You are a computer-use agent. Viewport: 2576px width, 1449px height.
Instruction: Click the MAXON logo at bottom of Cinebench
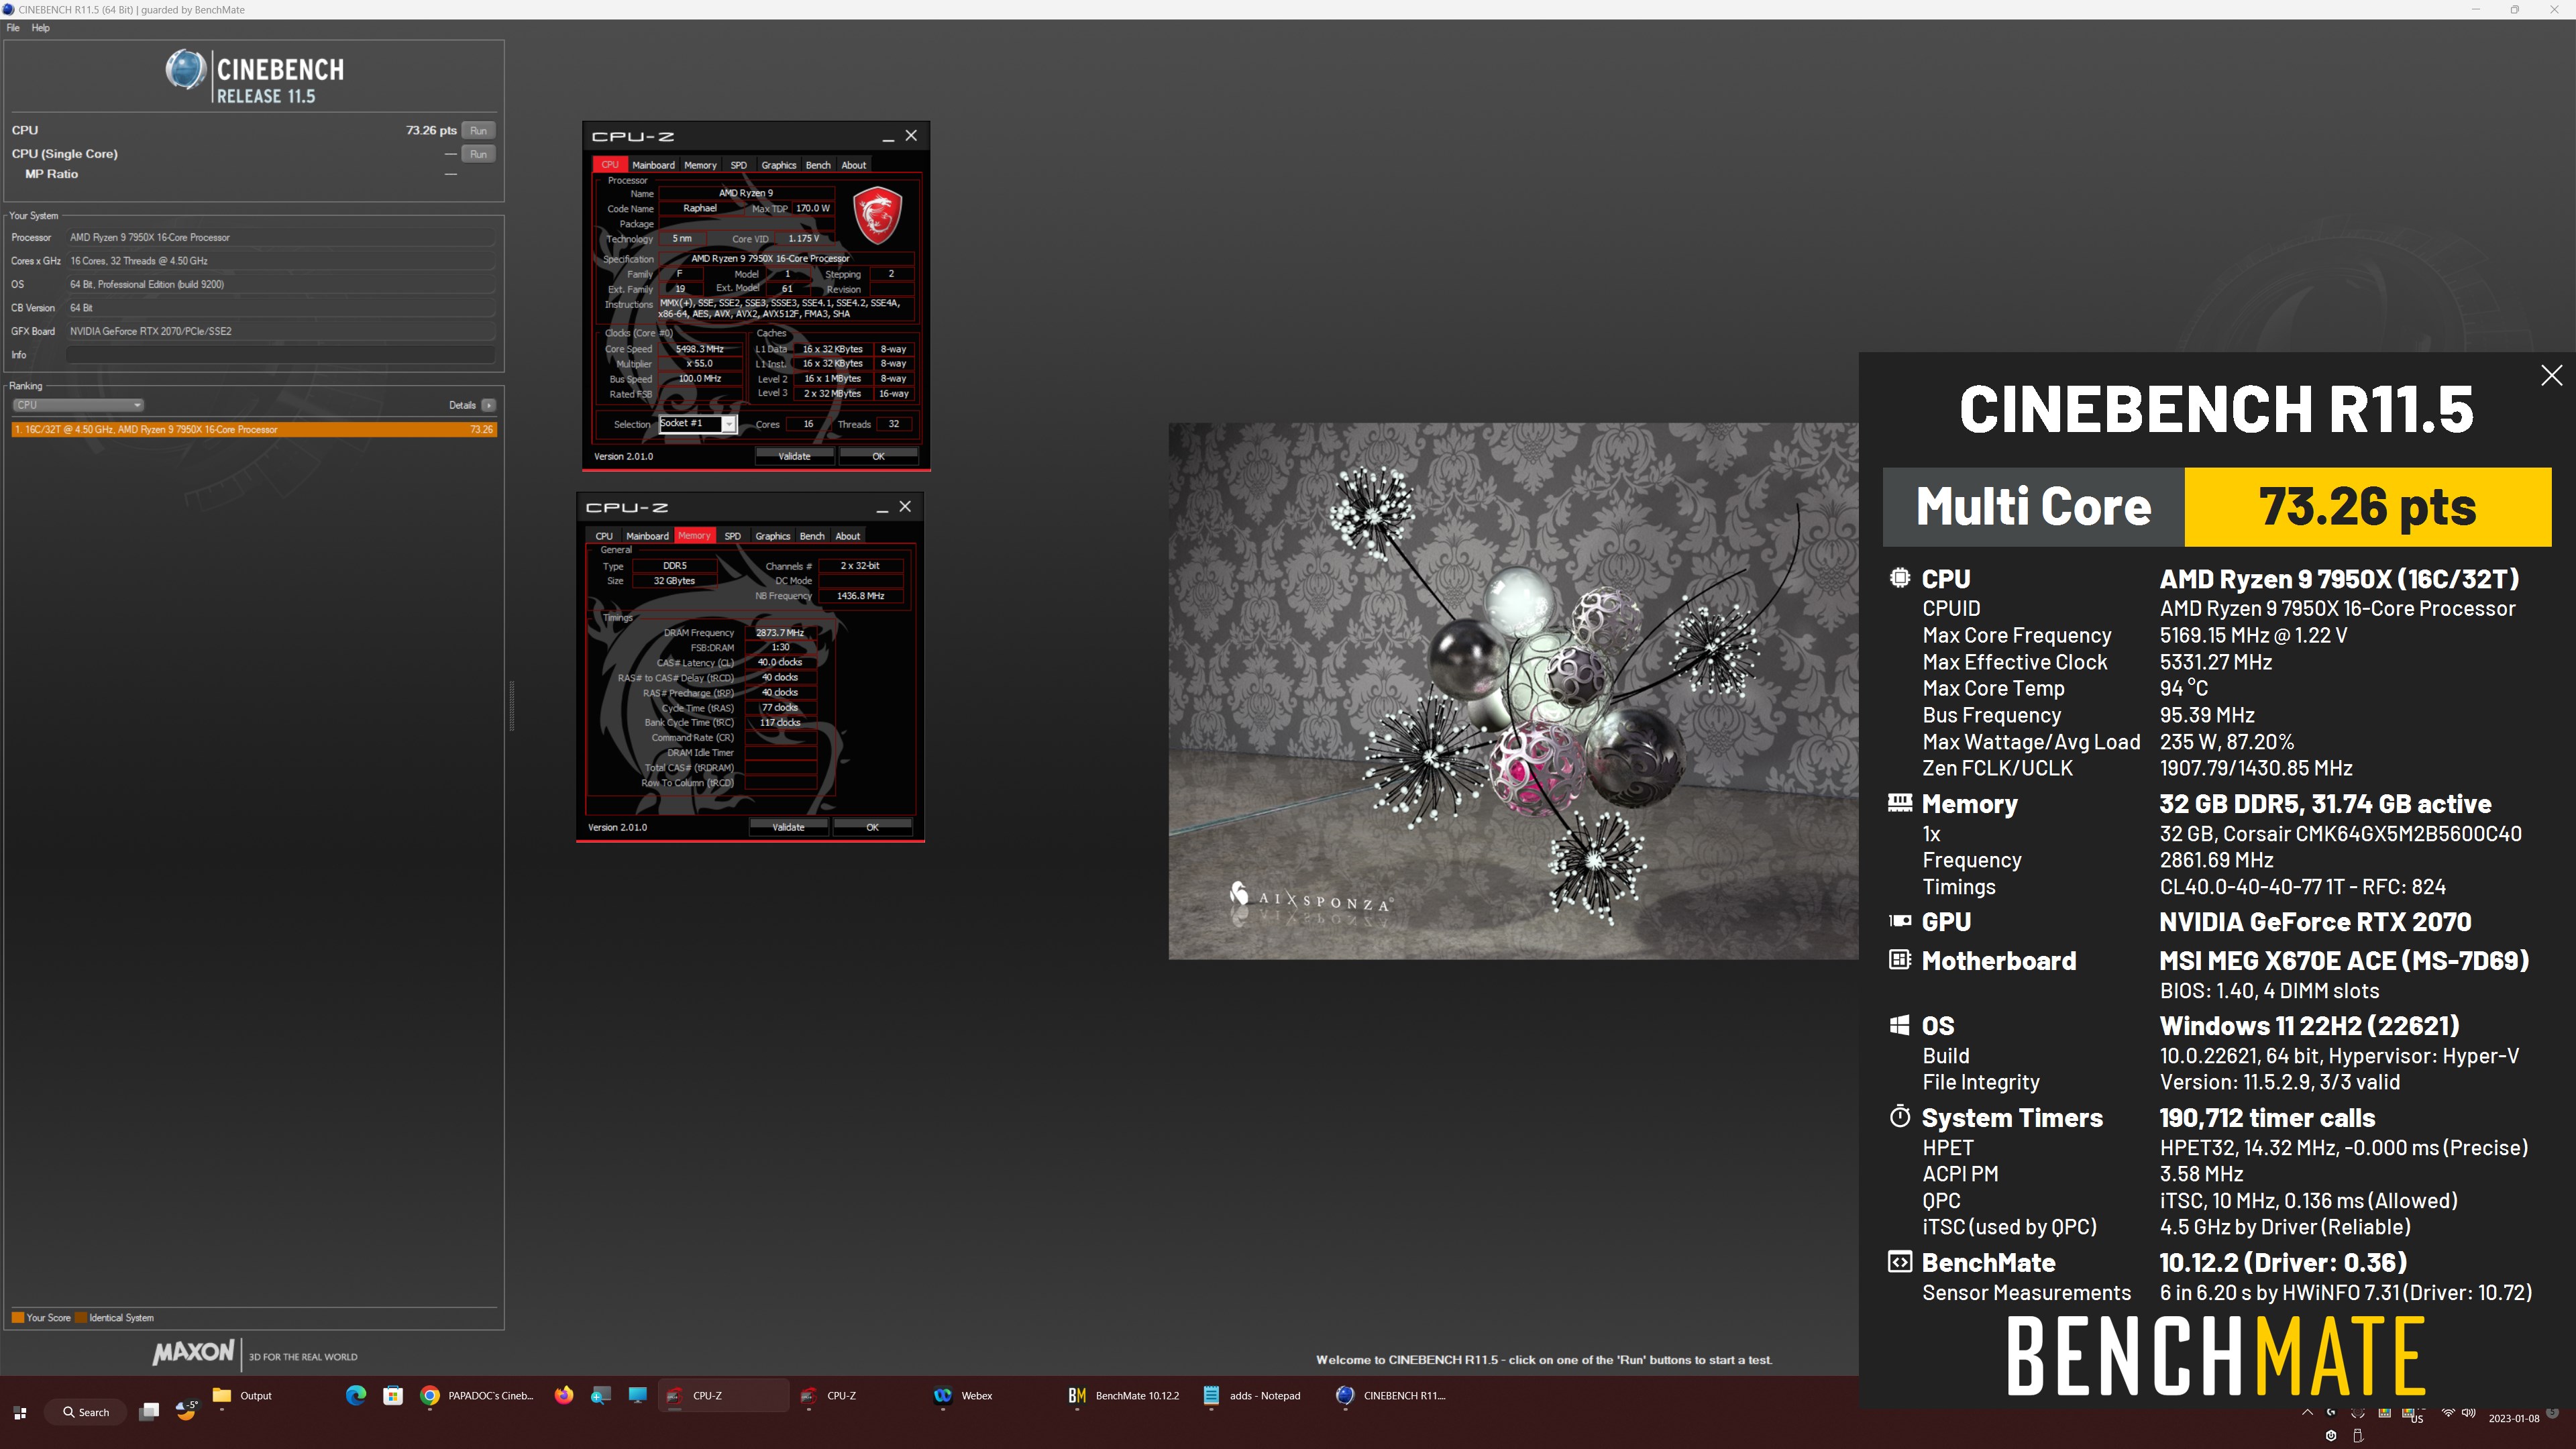click(193, 1353)
